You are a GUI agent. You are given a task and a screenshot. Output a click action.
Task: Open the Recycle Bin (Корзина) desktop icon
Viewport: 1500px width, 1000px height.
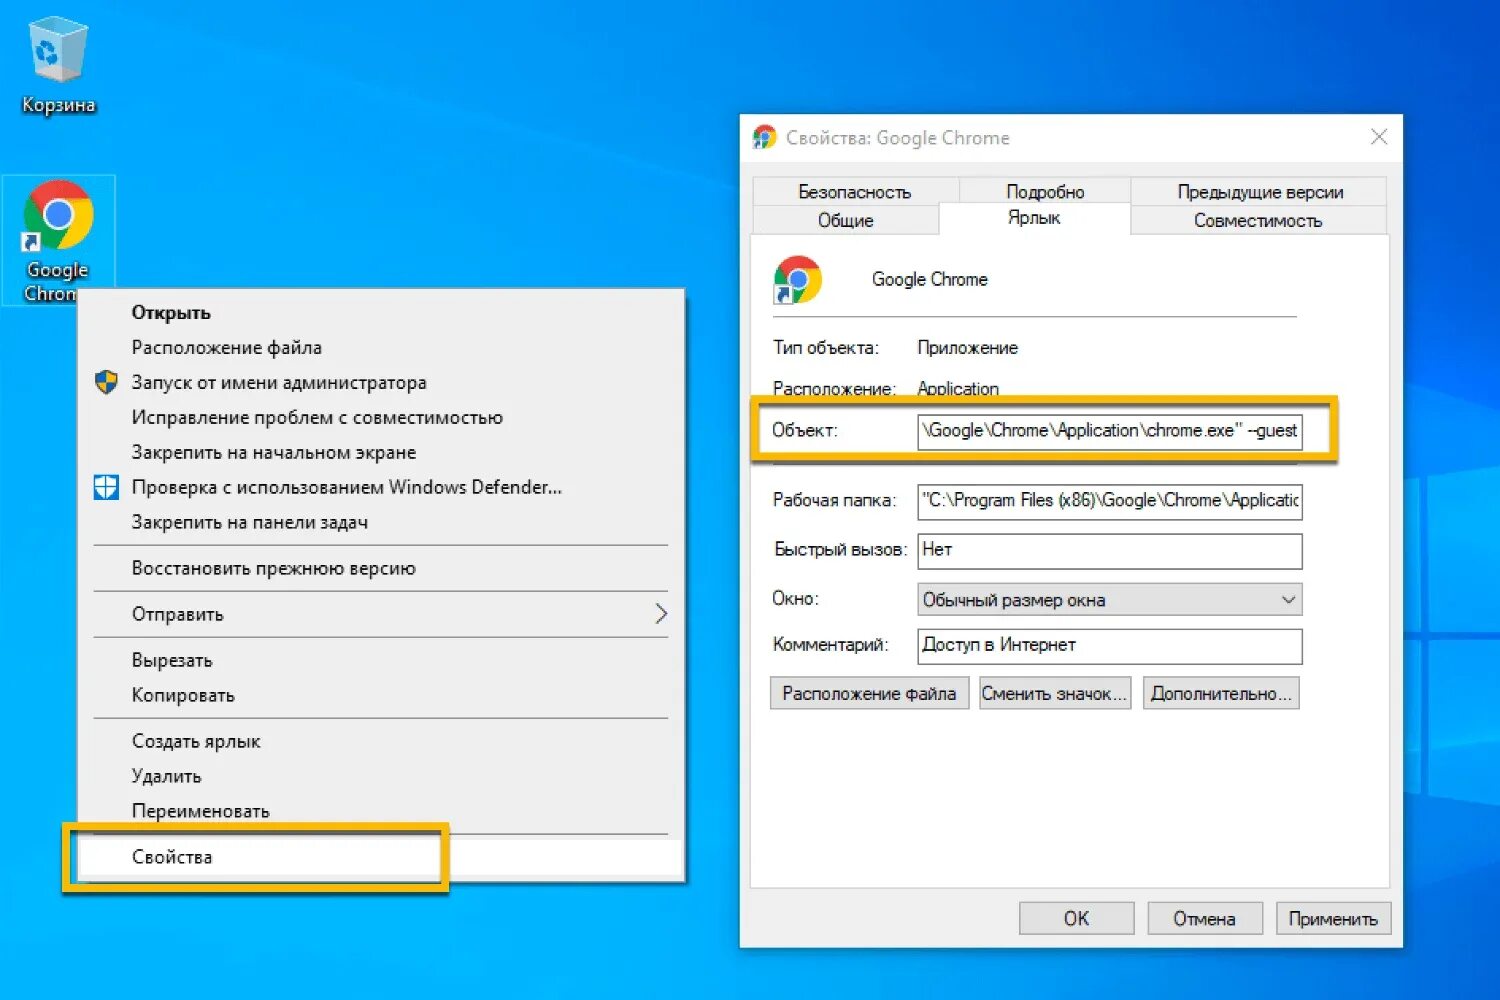tap(58, 65)
